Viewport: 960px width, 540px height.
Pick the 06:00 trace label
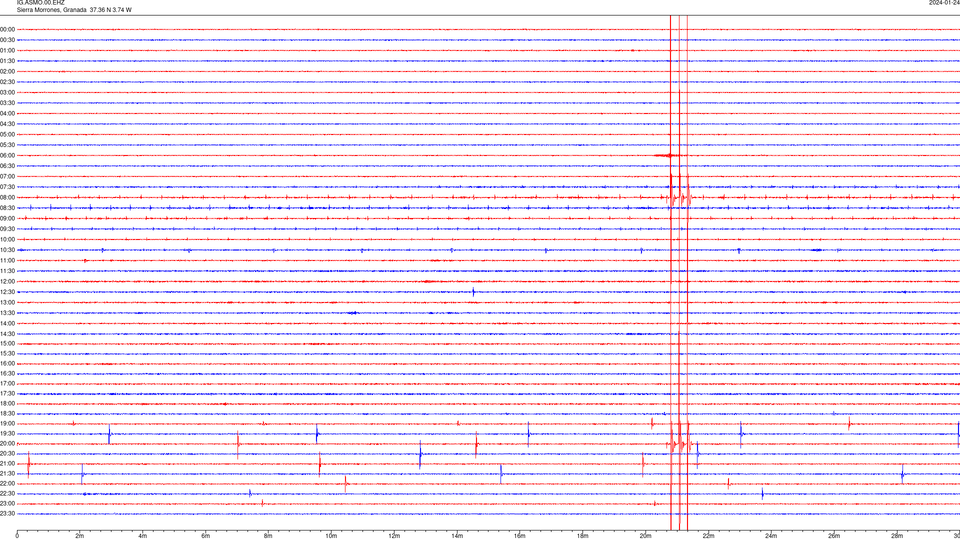pyautogui.click(x=7, y=156)
